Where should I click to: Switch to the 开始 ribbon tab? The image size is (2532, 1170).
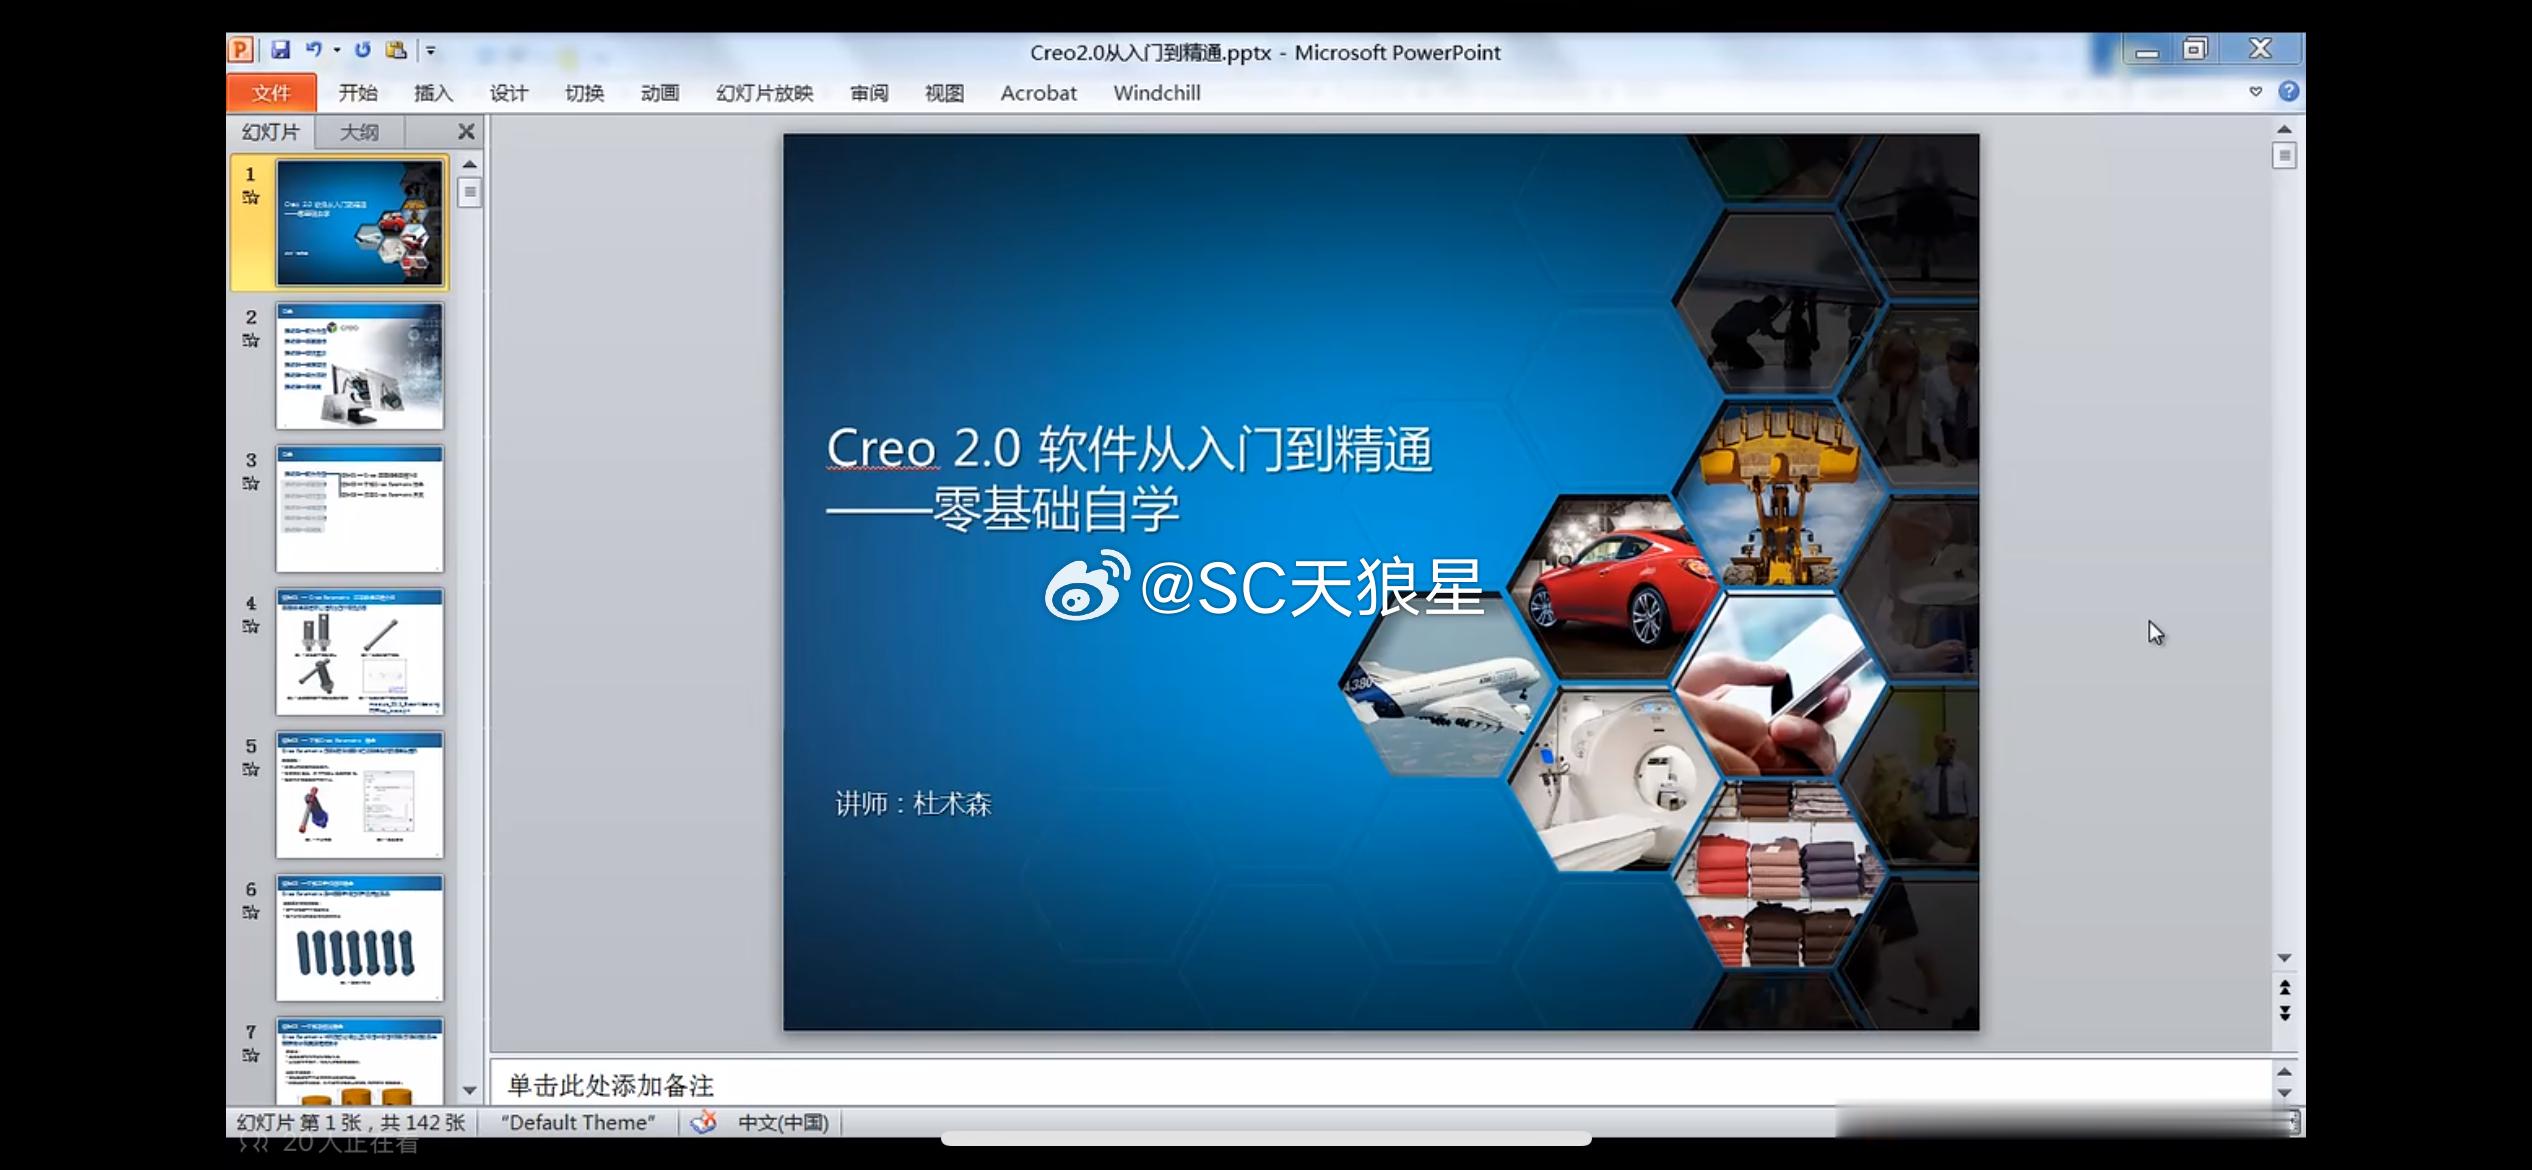tap(357, 93)
